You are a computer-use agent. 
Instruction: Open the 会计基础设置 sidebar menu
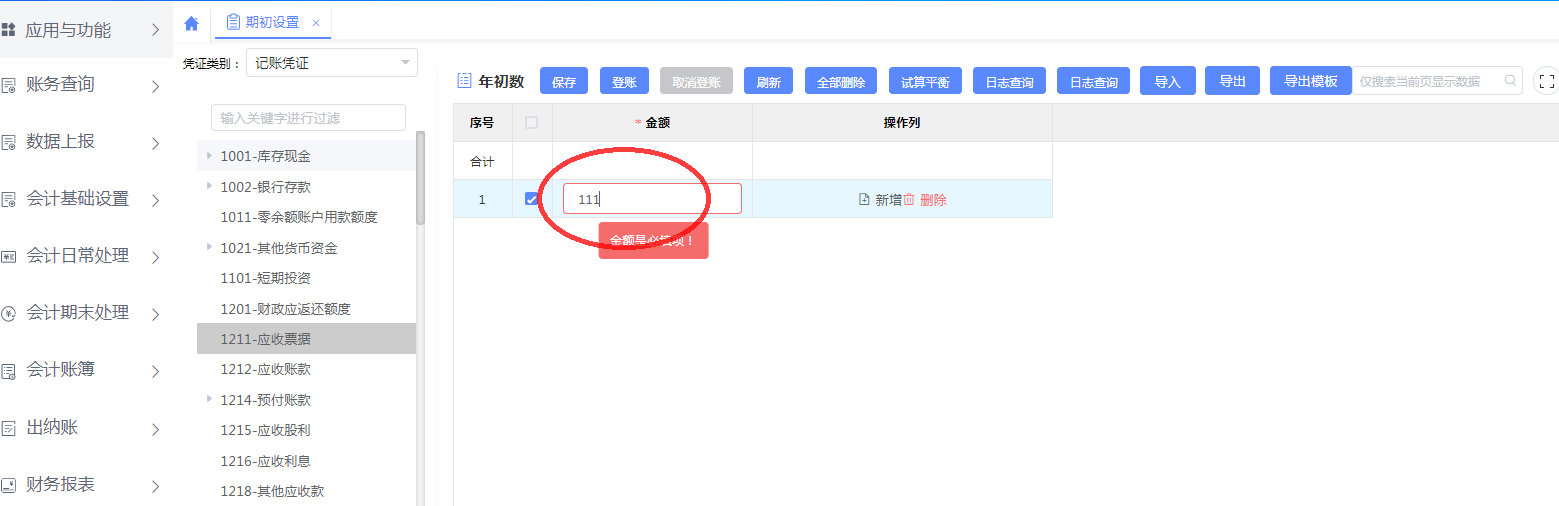click(x=155, y=200)
